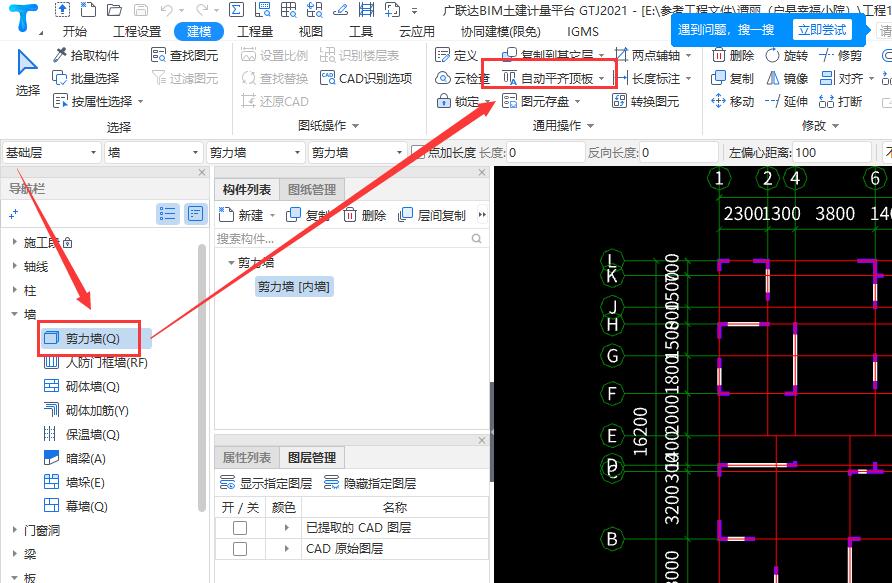Select the 移动 move tool
This screenshot has width=892, height=583.
click(x=733, y=101)
